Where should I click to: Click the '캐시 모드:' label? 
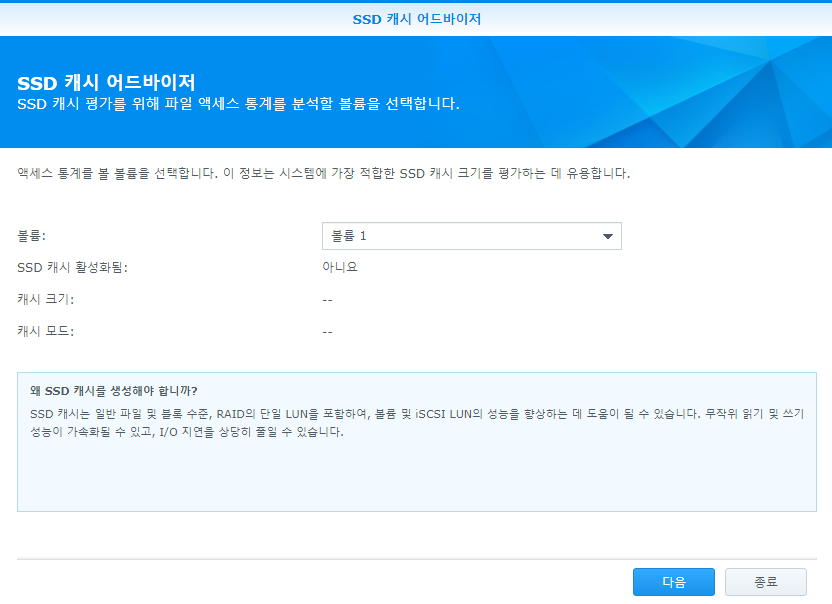point(46,331)
